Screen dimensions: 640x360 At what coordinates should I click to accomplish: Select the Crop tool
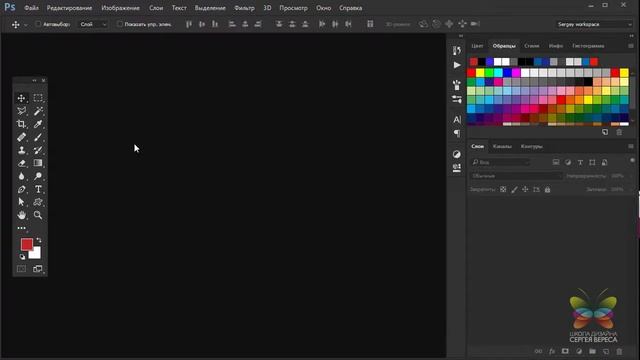(x=21, y=124)
